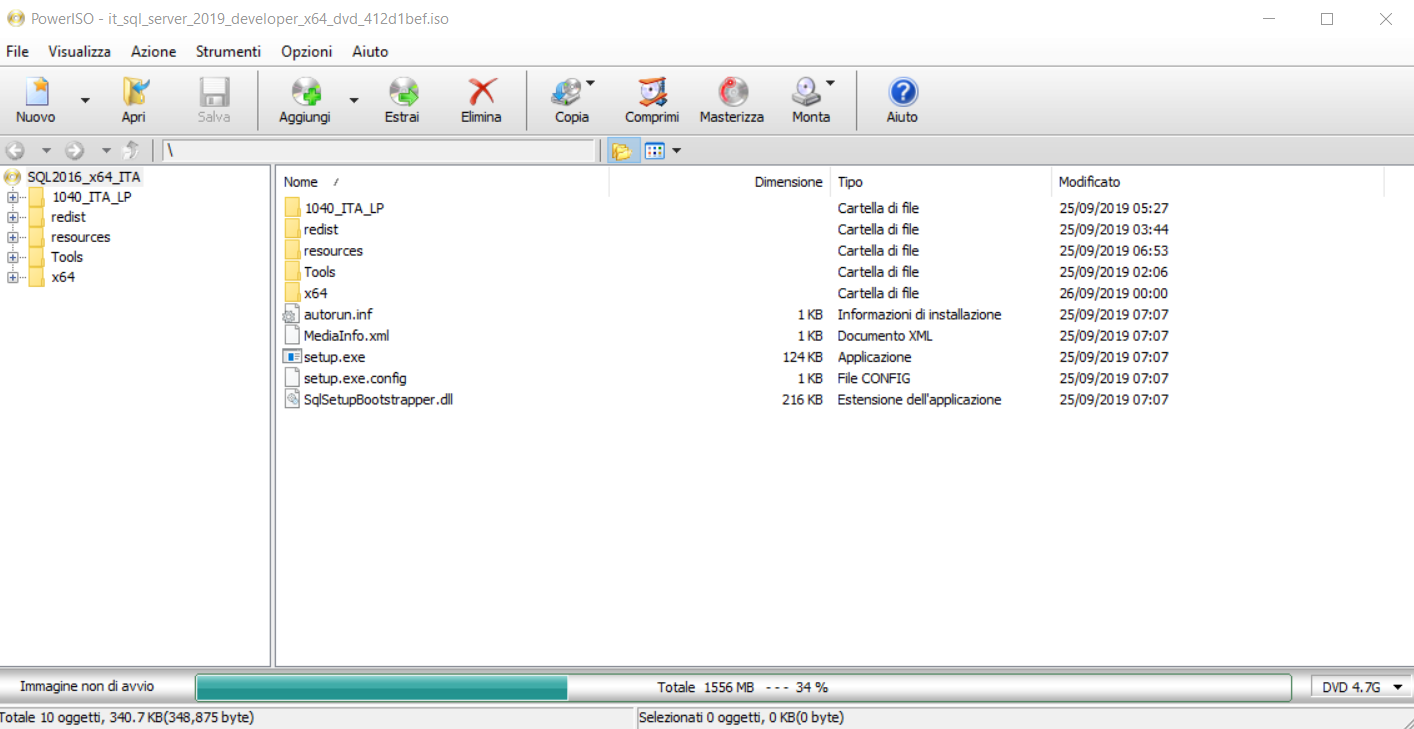This screenshot has width=1414, height=729.
Task: Expand the x64 tree node
Action: coord(12,277)
